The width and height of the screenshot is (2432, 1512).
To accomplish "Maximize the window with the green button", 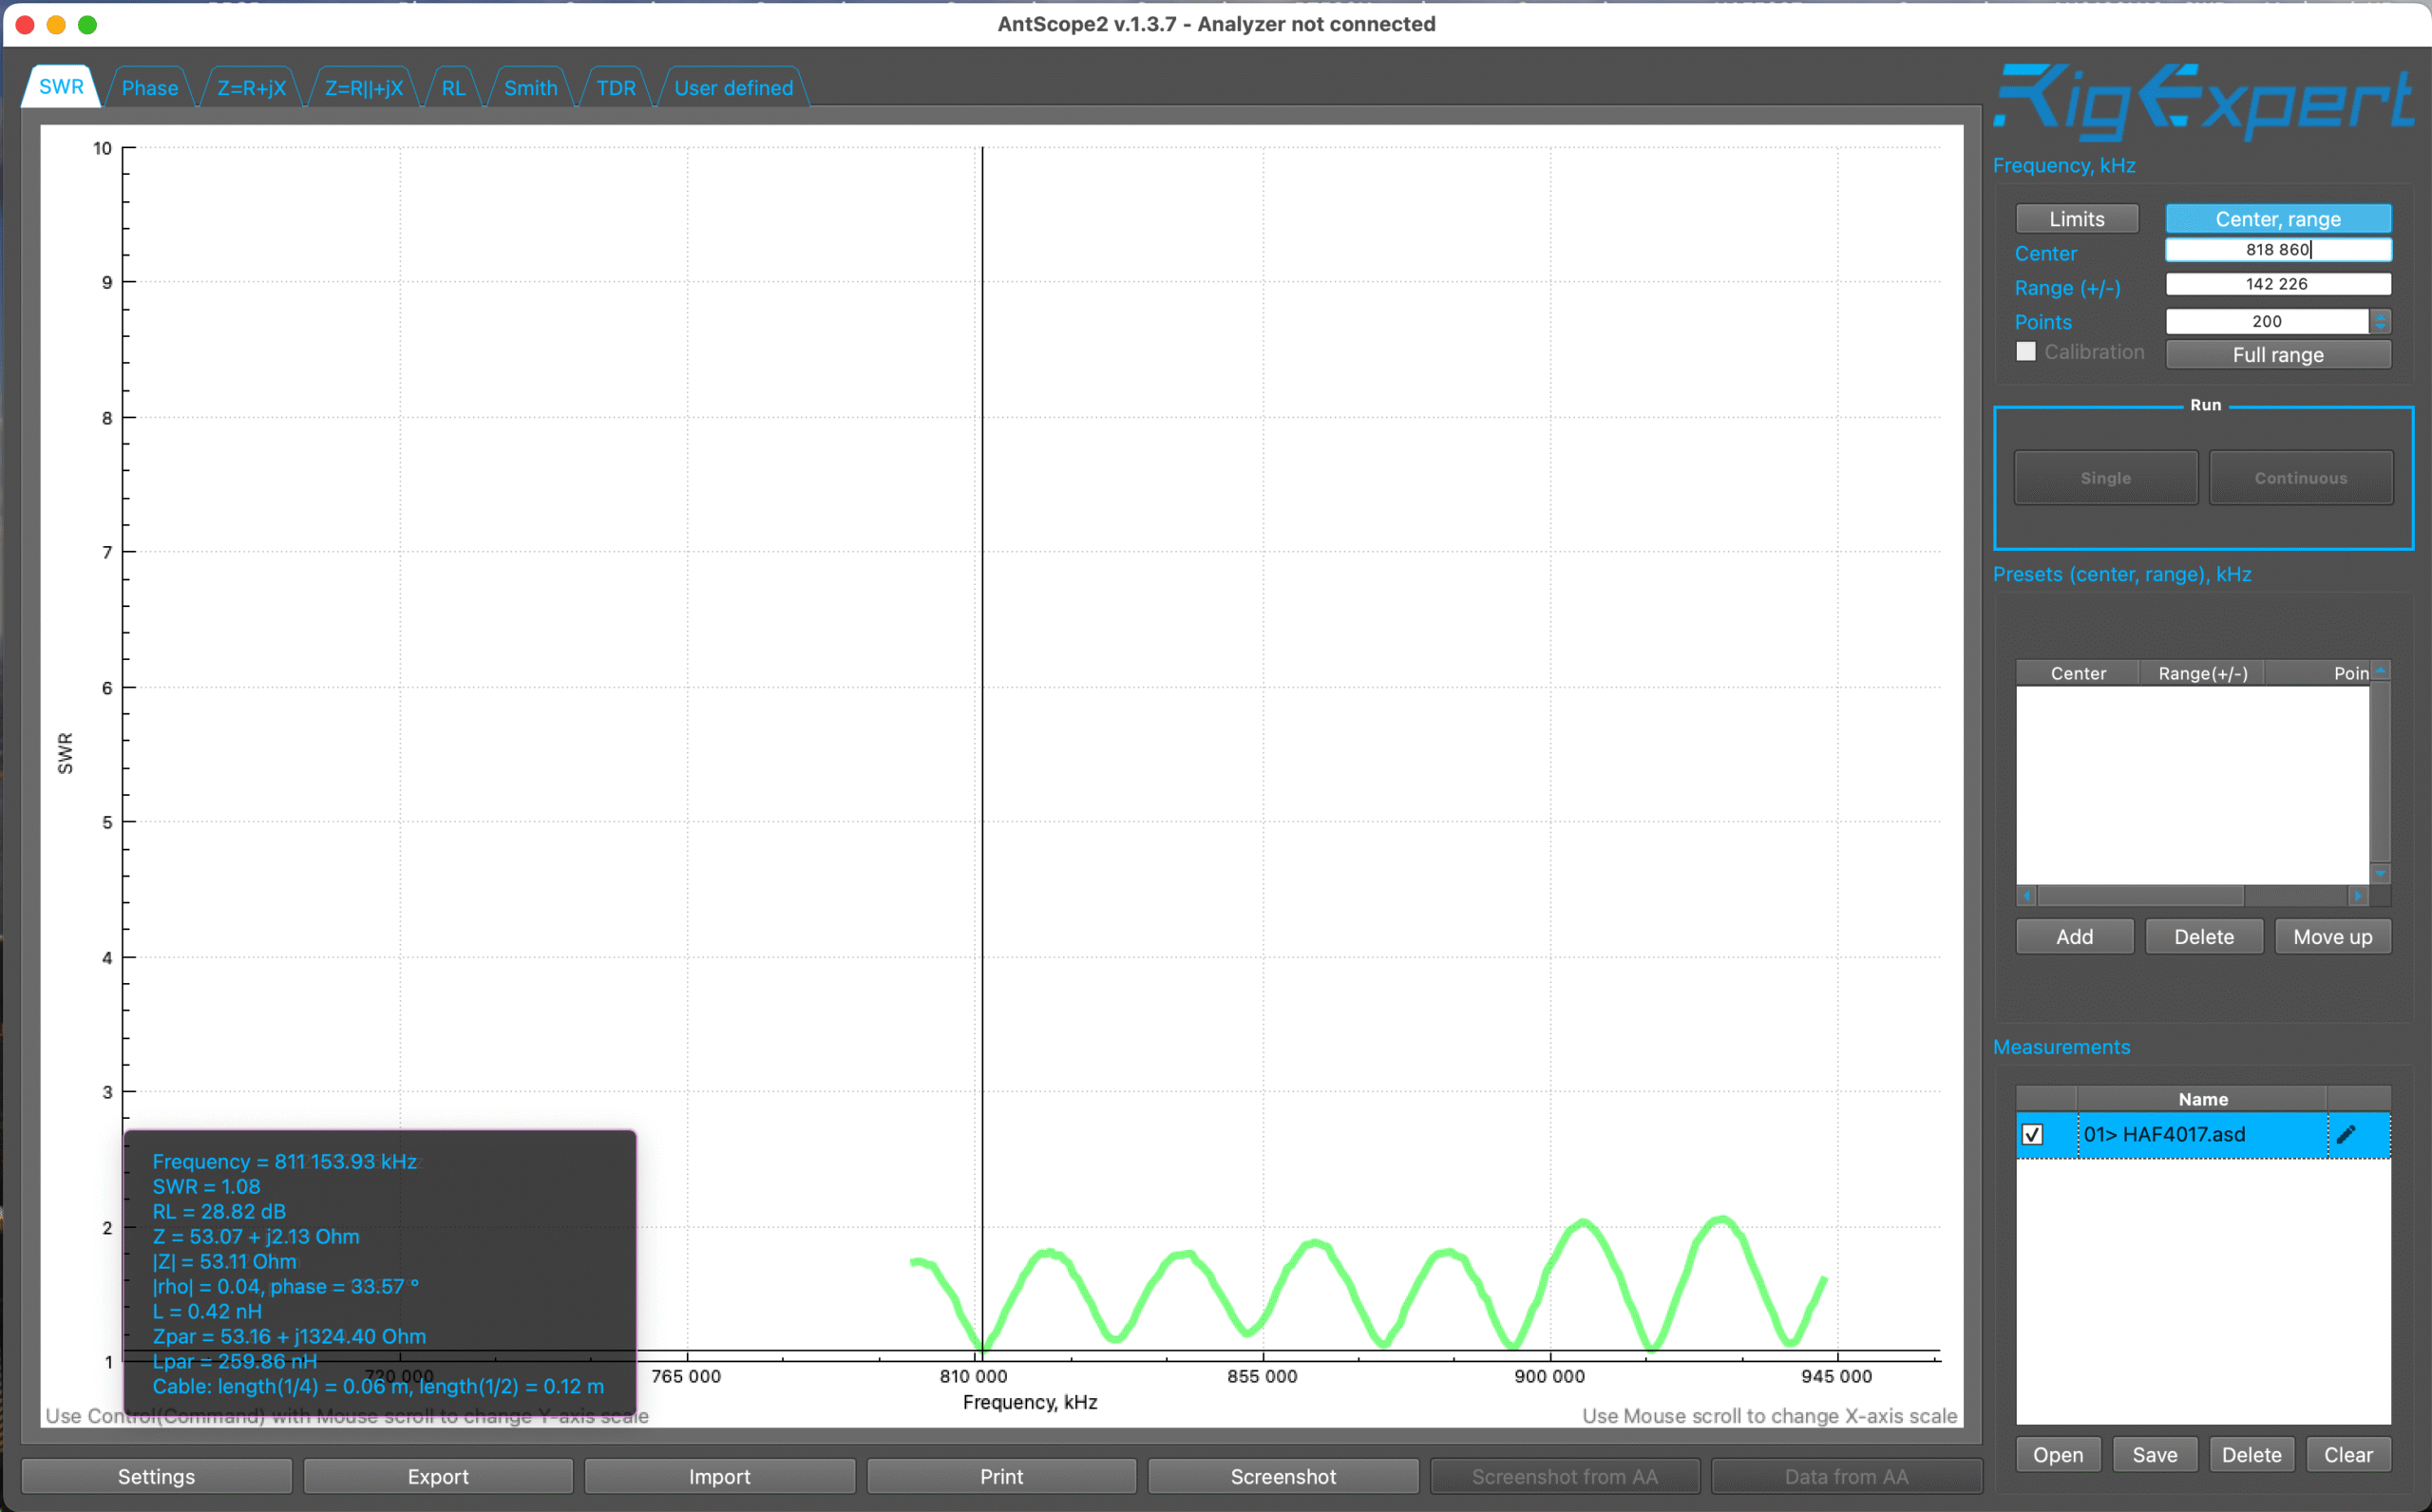I will [x=87, y=24].
